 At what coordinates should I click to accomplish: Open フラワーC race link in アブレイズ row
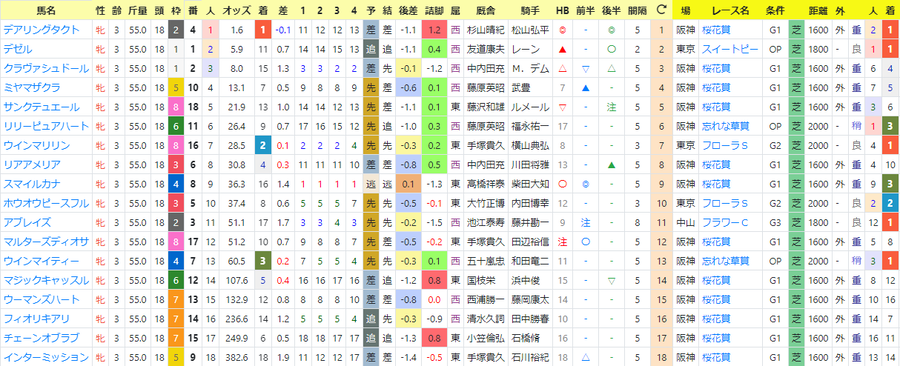coord(724,223)
